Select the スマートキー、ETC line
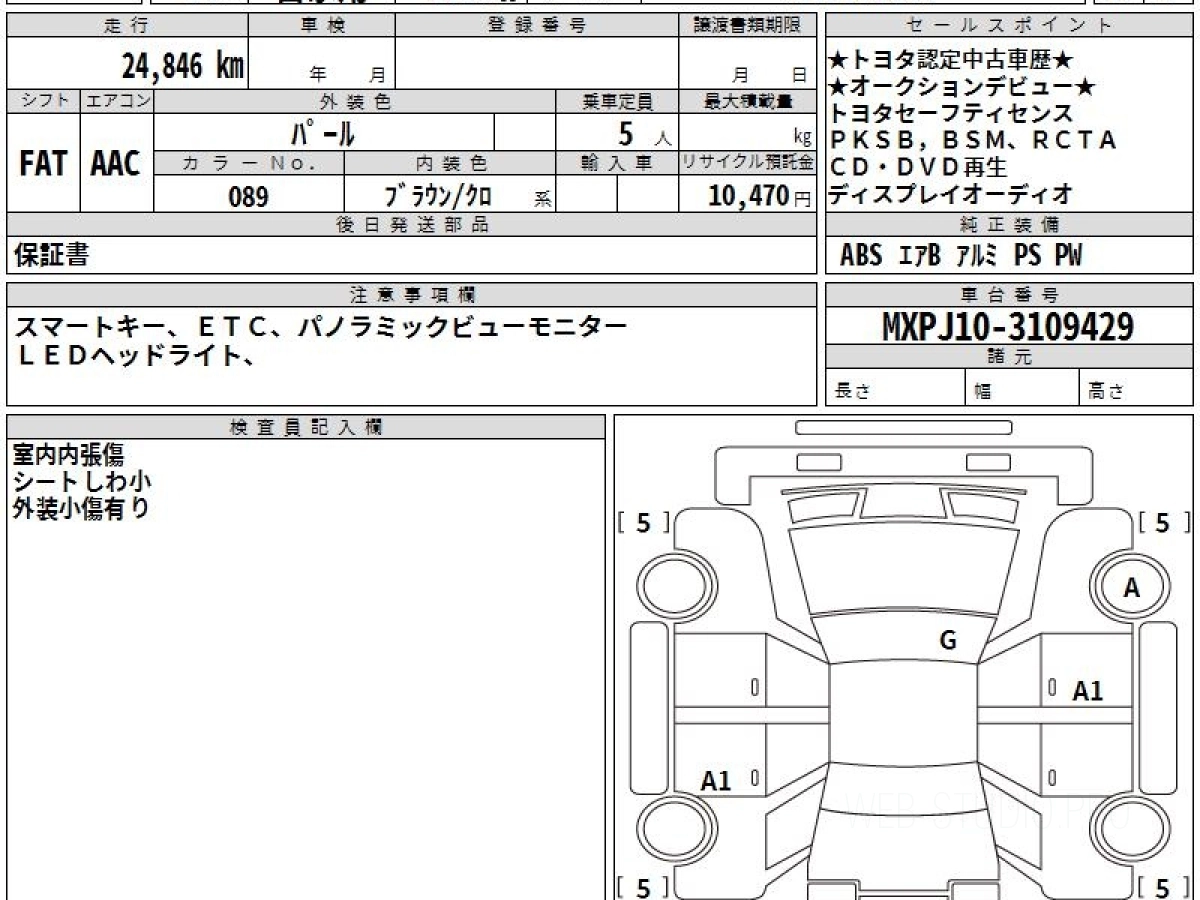Image resolution: width=1200 pixels, height=900 pixels. 322,327
